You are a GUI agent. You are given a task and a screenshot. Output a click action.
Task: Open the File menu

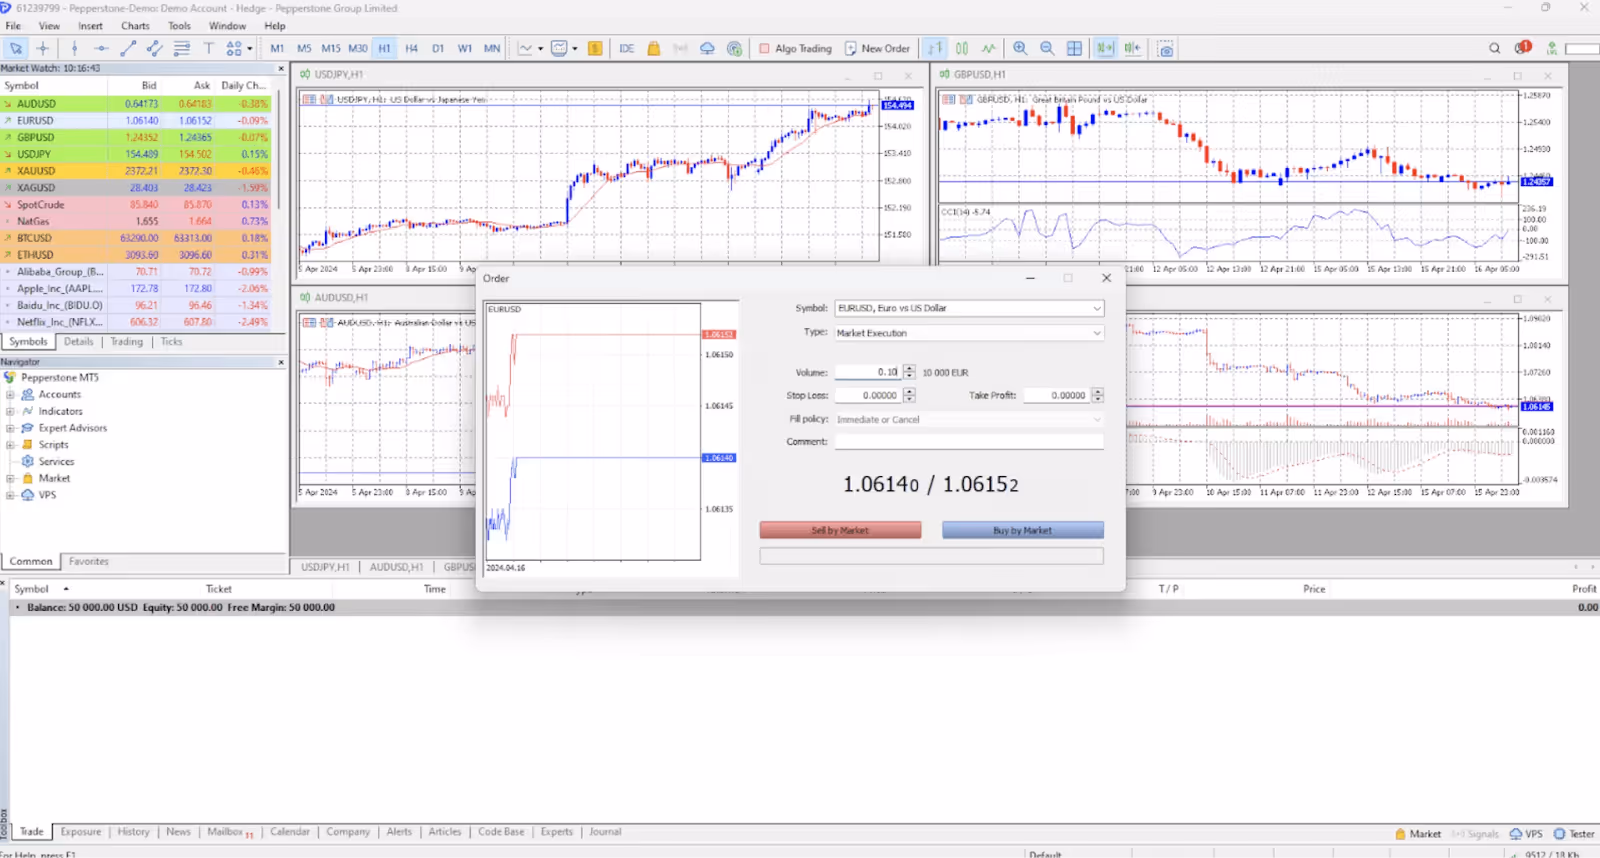(13, 26)
